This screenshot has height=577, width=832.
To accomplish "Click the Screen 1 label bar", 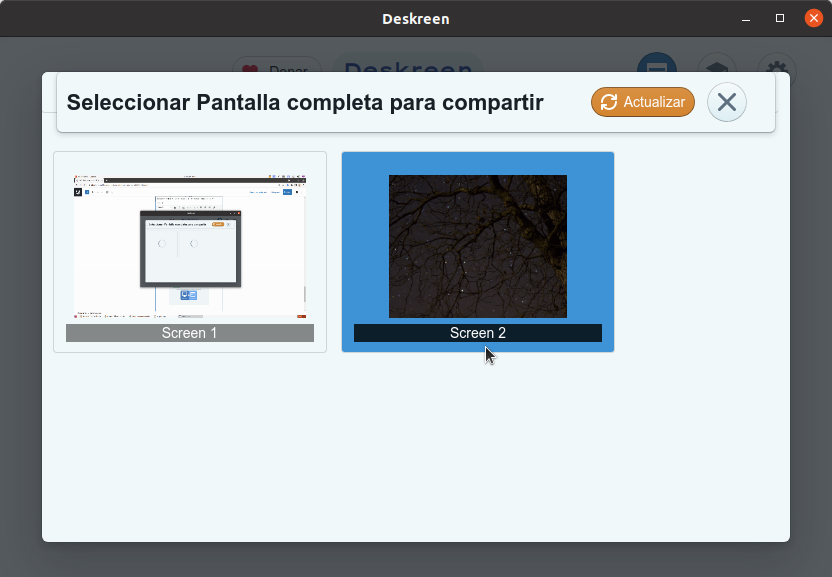I will [190, 333].
